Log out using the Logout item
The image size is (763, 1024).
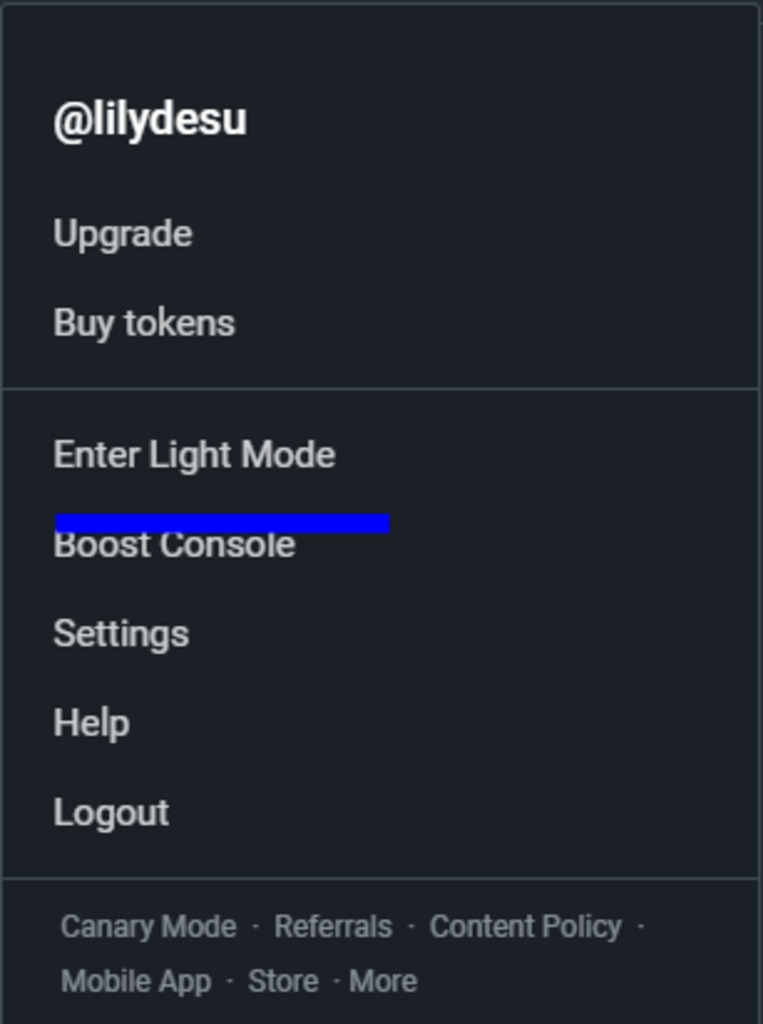click(x=111, y=813)
